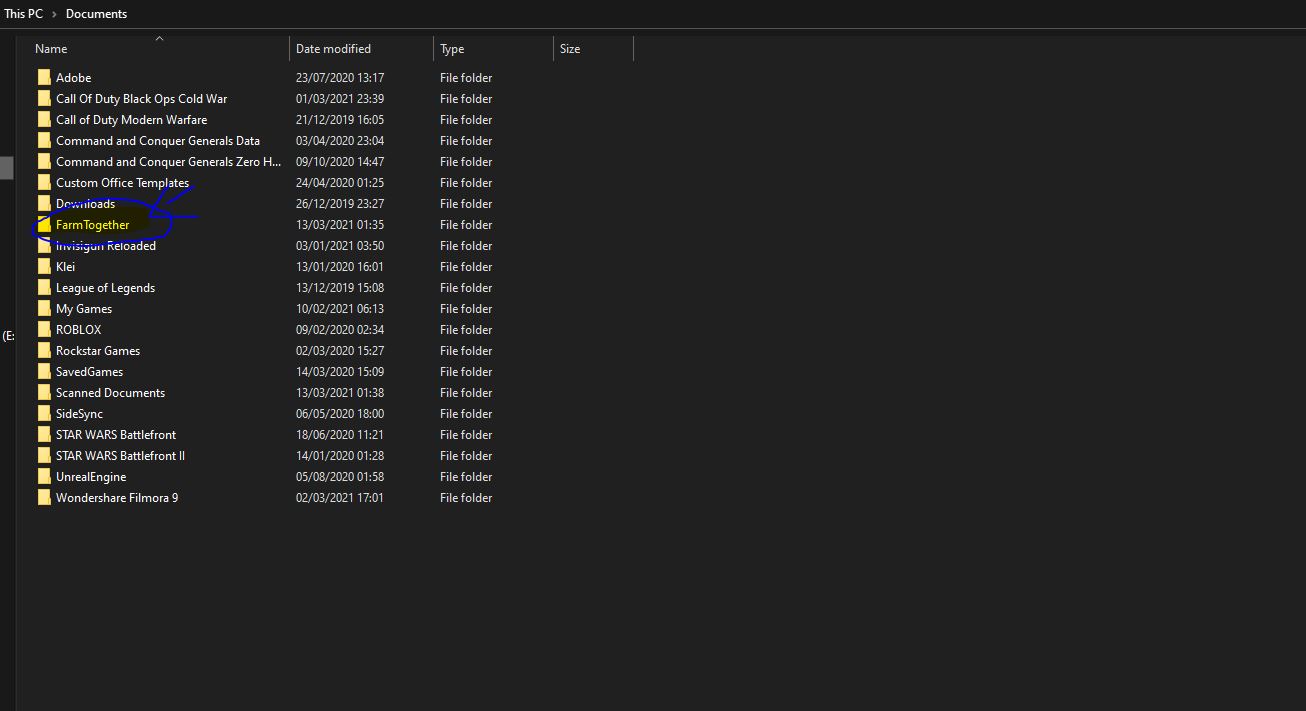
Task: Sort by the Type column header
Action: [452, 49]
